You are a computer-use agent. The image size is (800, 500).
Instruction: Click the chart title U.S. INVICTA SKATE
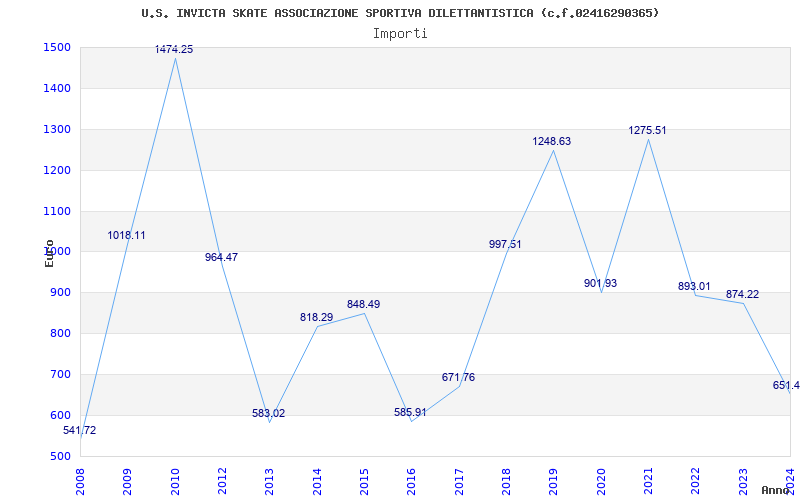pyautogui.click(x=400, y=13)
